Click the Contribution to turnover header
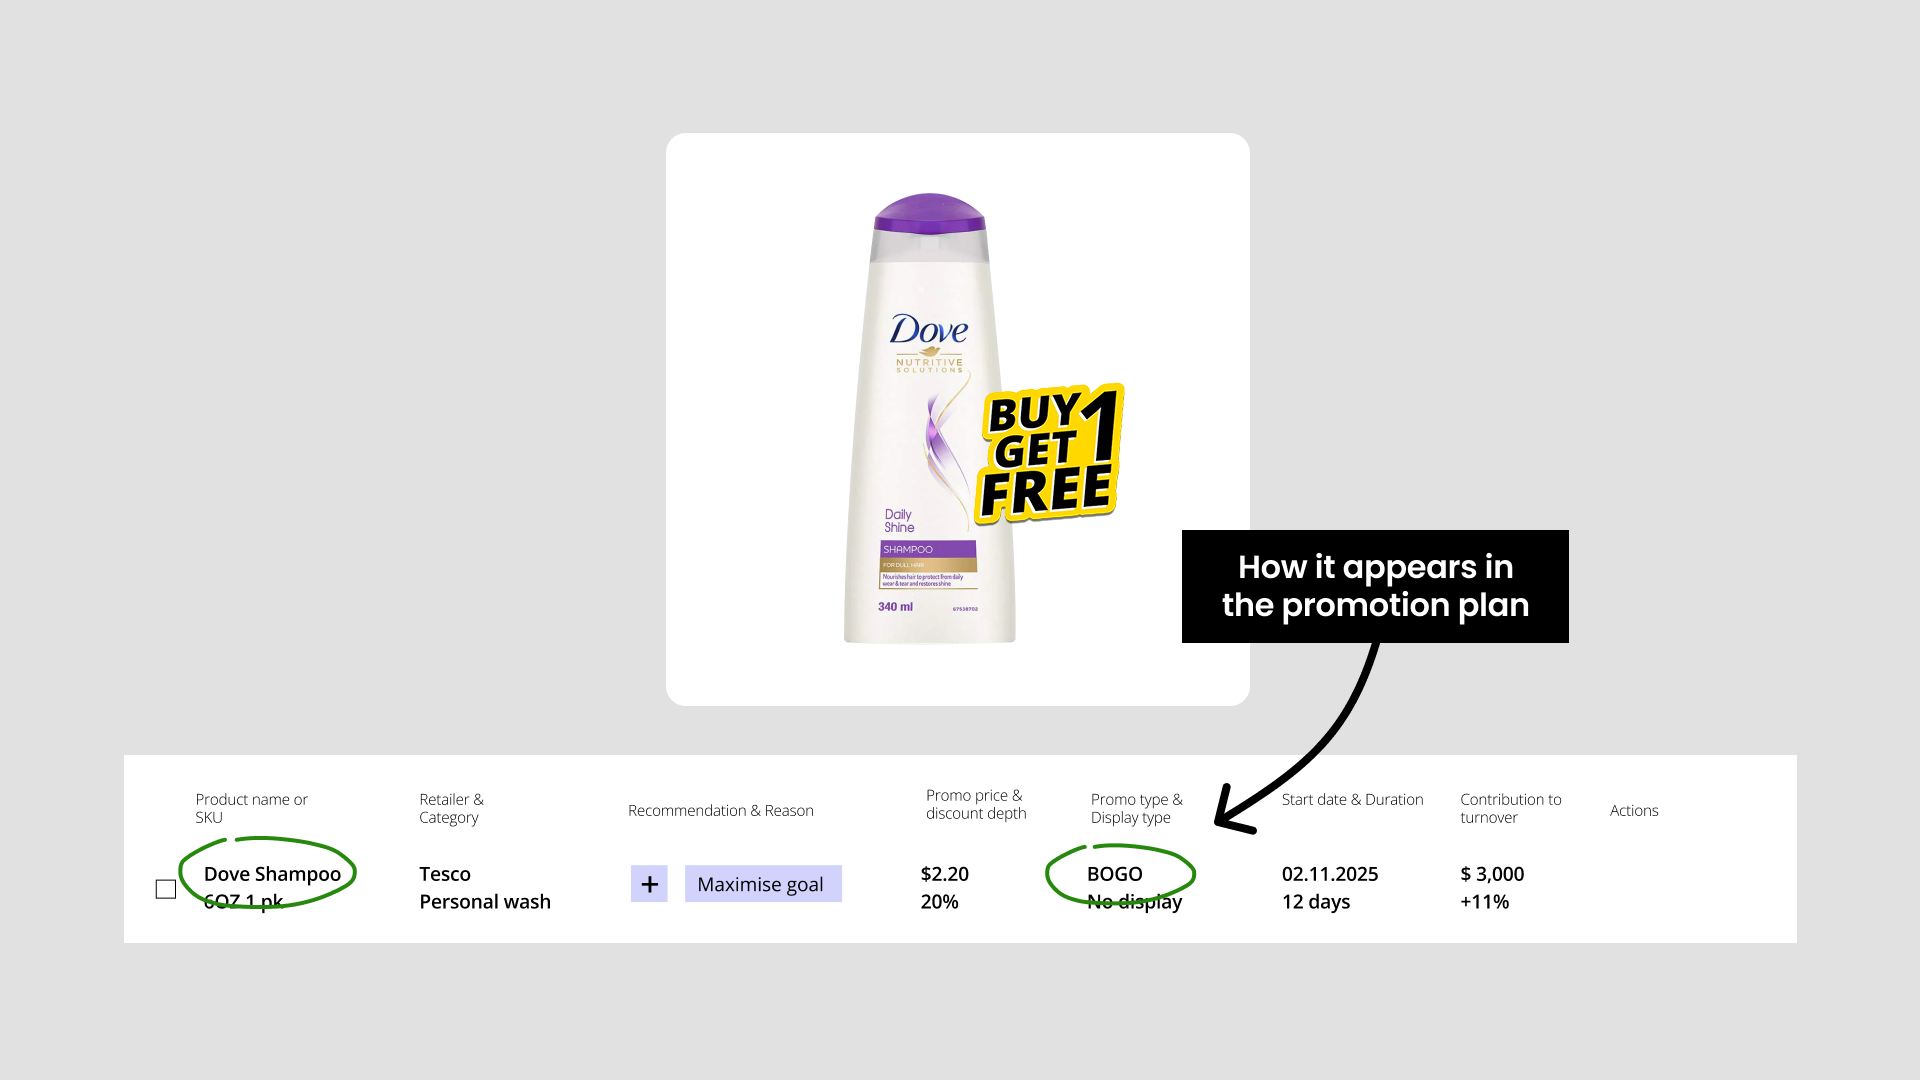This screenshot has width=1920, height=1080. click(1511, 808)
